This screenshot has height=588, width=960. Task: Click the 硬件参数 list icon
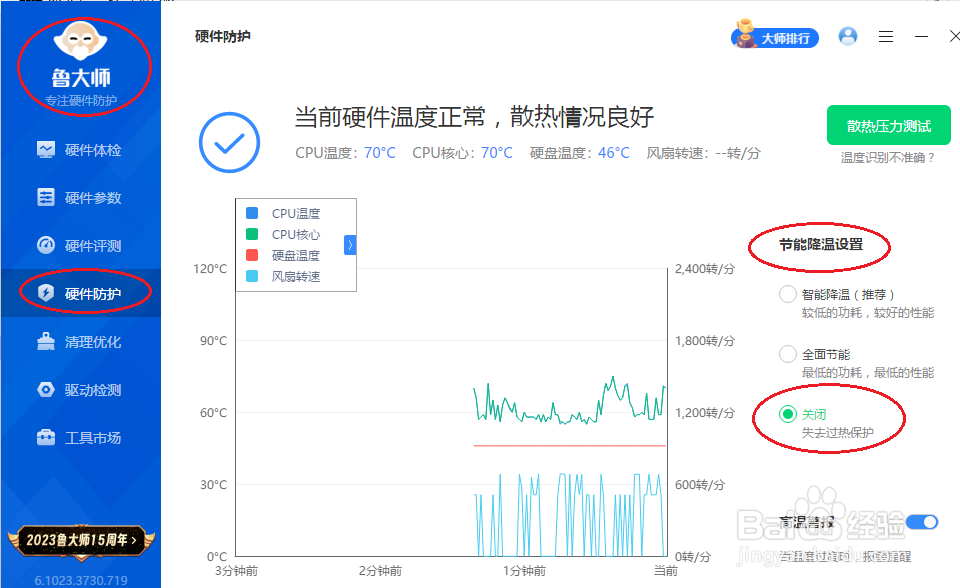[x=46, y=197]
